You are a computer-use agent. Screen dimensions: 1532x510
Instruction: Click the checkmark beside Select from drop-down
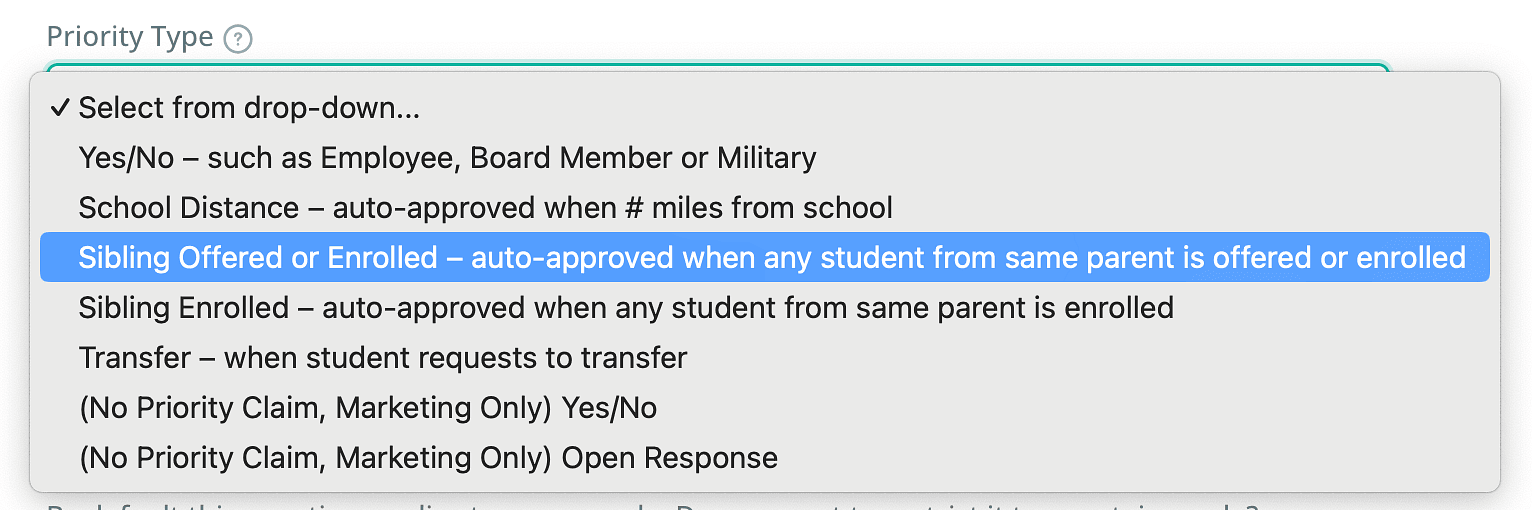pyautogui.click(x=60, y=108)
